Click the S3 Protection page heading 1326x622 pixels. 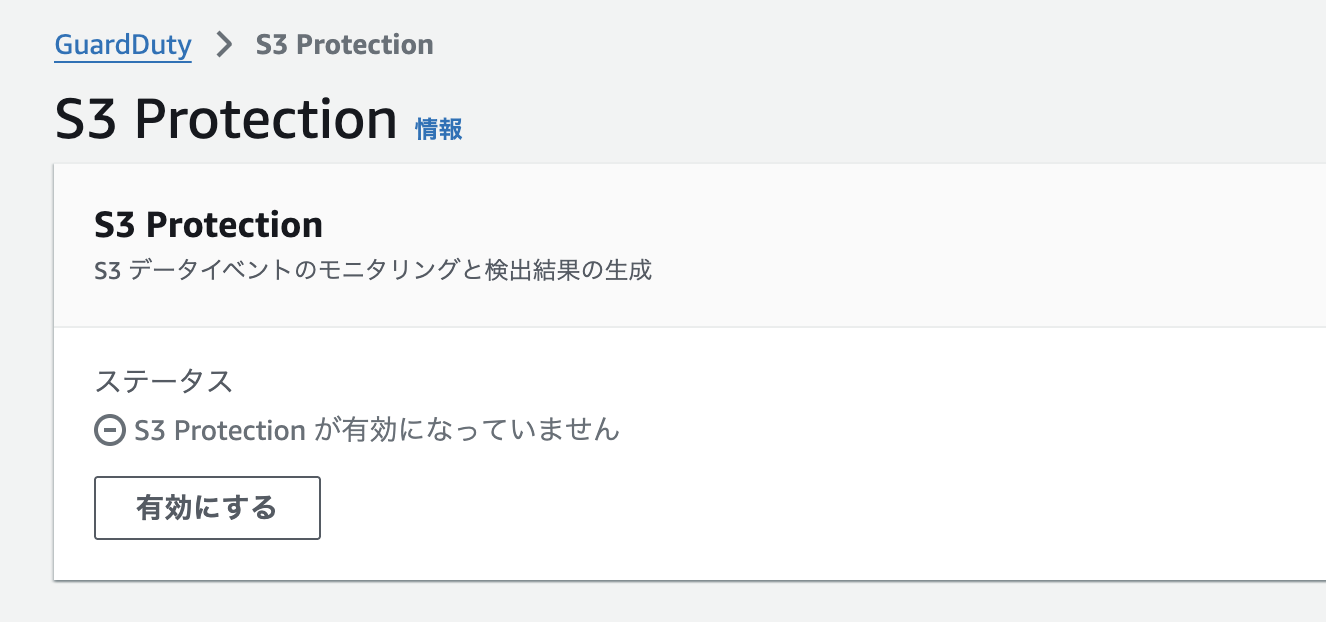click(224, 117)
